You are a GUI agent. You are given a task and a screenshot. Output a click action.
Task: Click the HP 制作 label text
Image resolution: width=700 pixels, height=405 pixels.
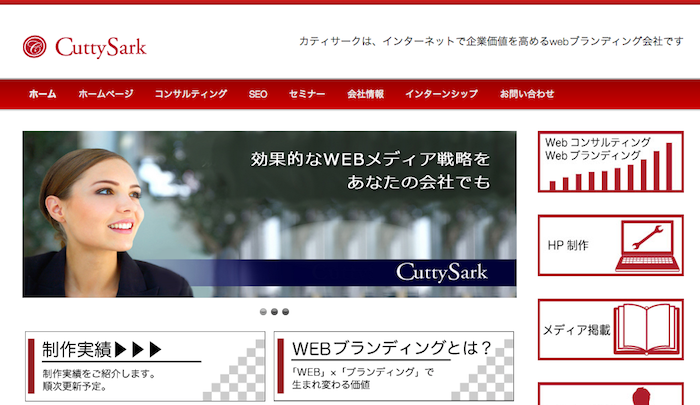[x=568, y=245]
